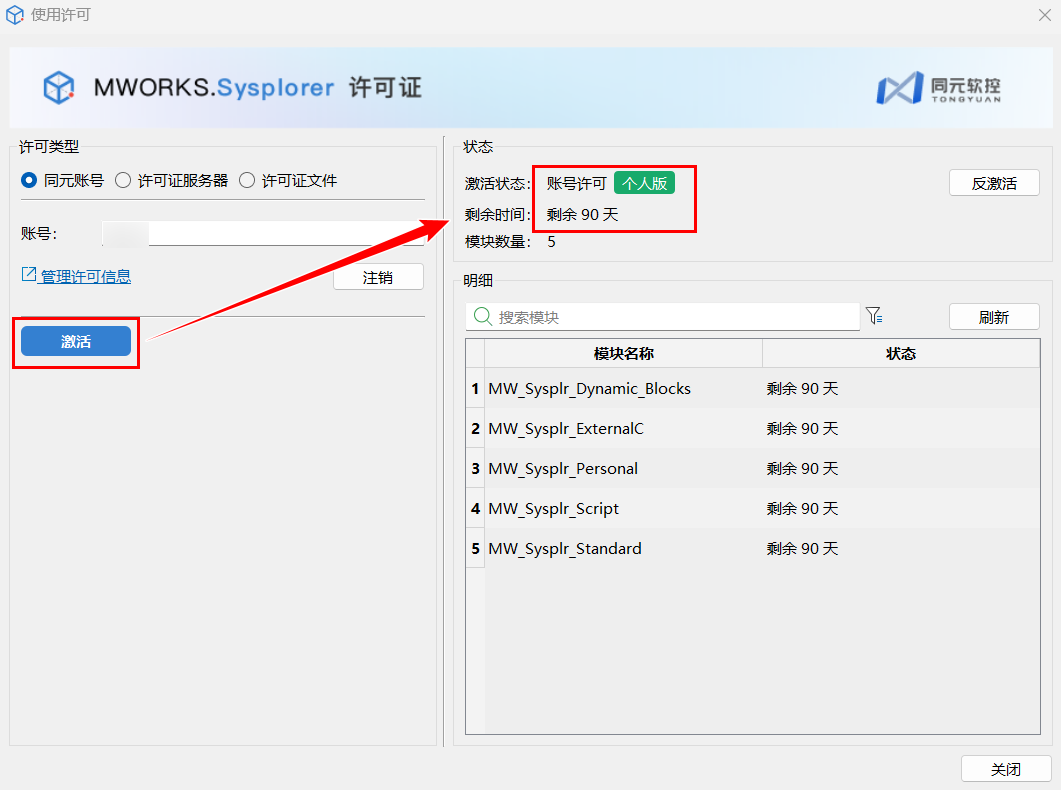This screenshot has width=1061, height=790.
Task: Click the magnifier icon in search box
Action: [482, 317]
